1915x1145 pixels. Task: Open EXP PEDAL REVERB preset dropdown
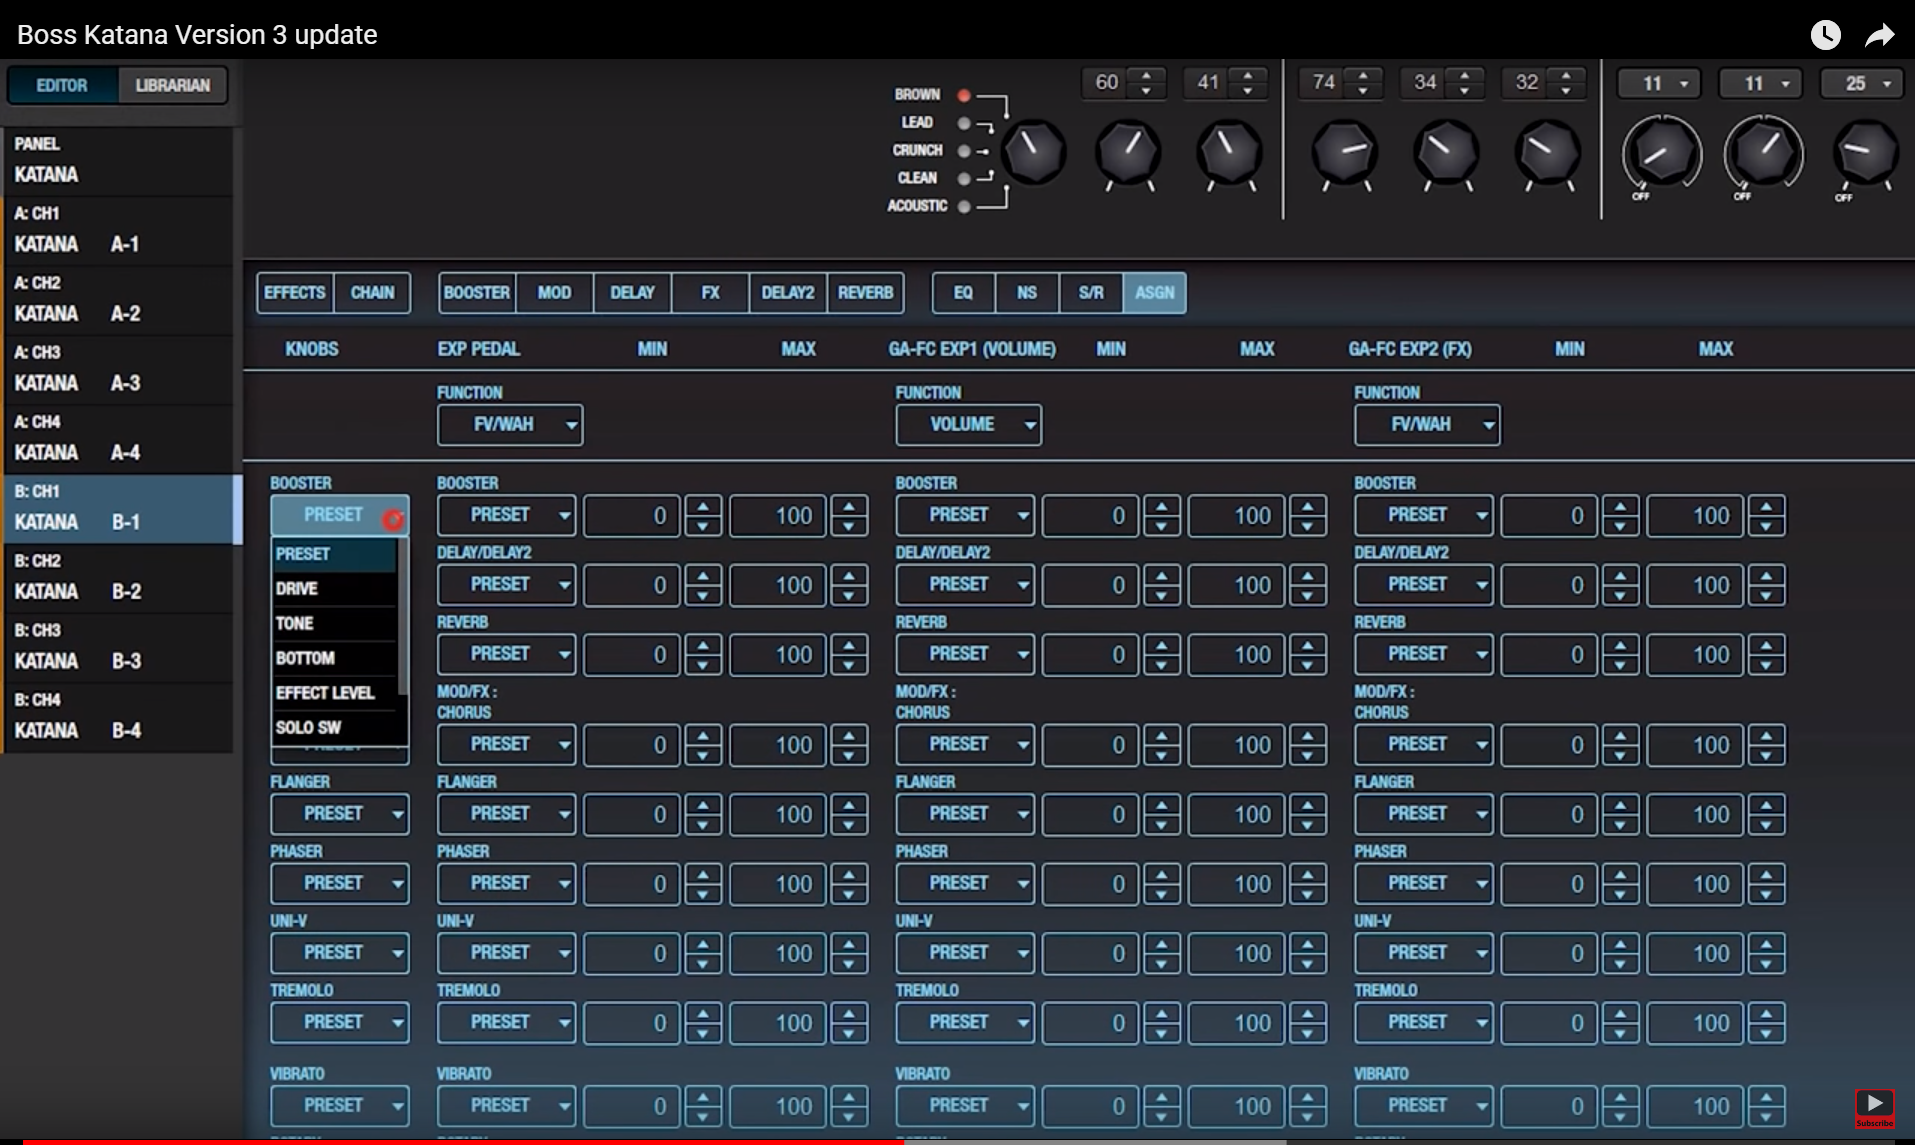tap(507, 654)
